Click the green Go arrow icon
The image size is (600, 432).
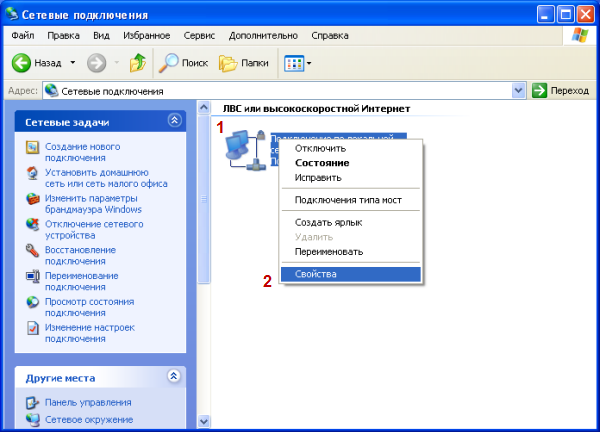pos(539,91)
